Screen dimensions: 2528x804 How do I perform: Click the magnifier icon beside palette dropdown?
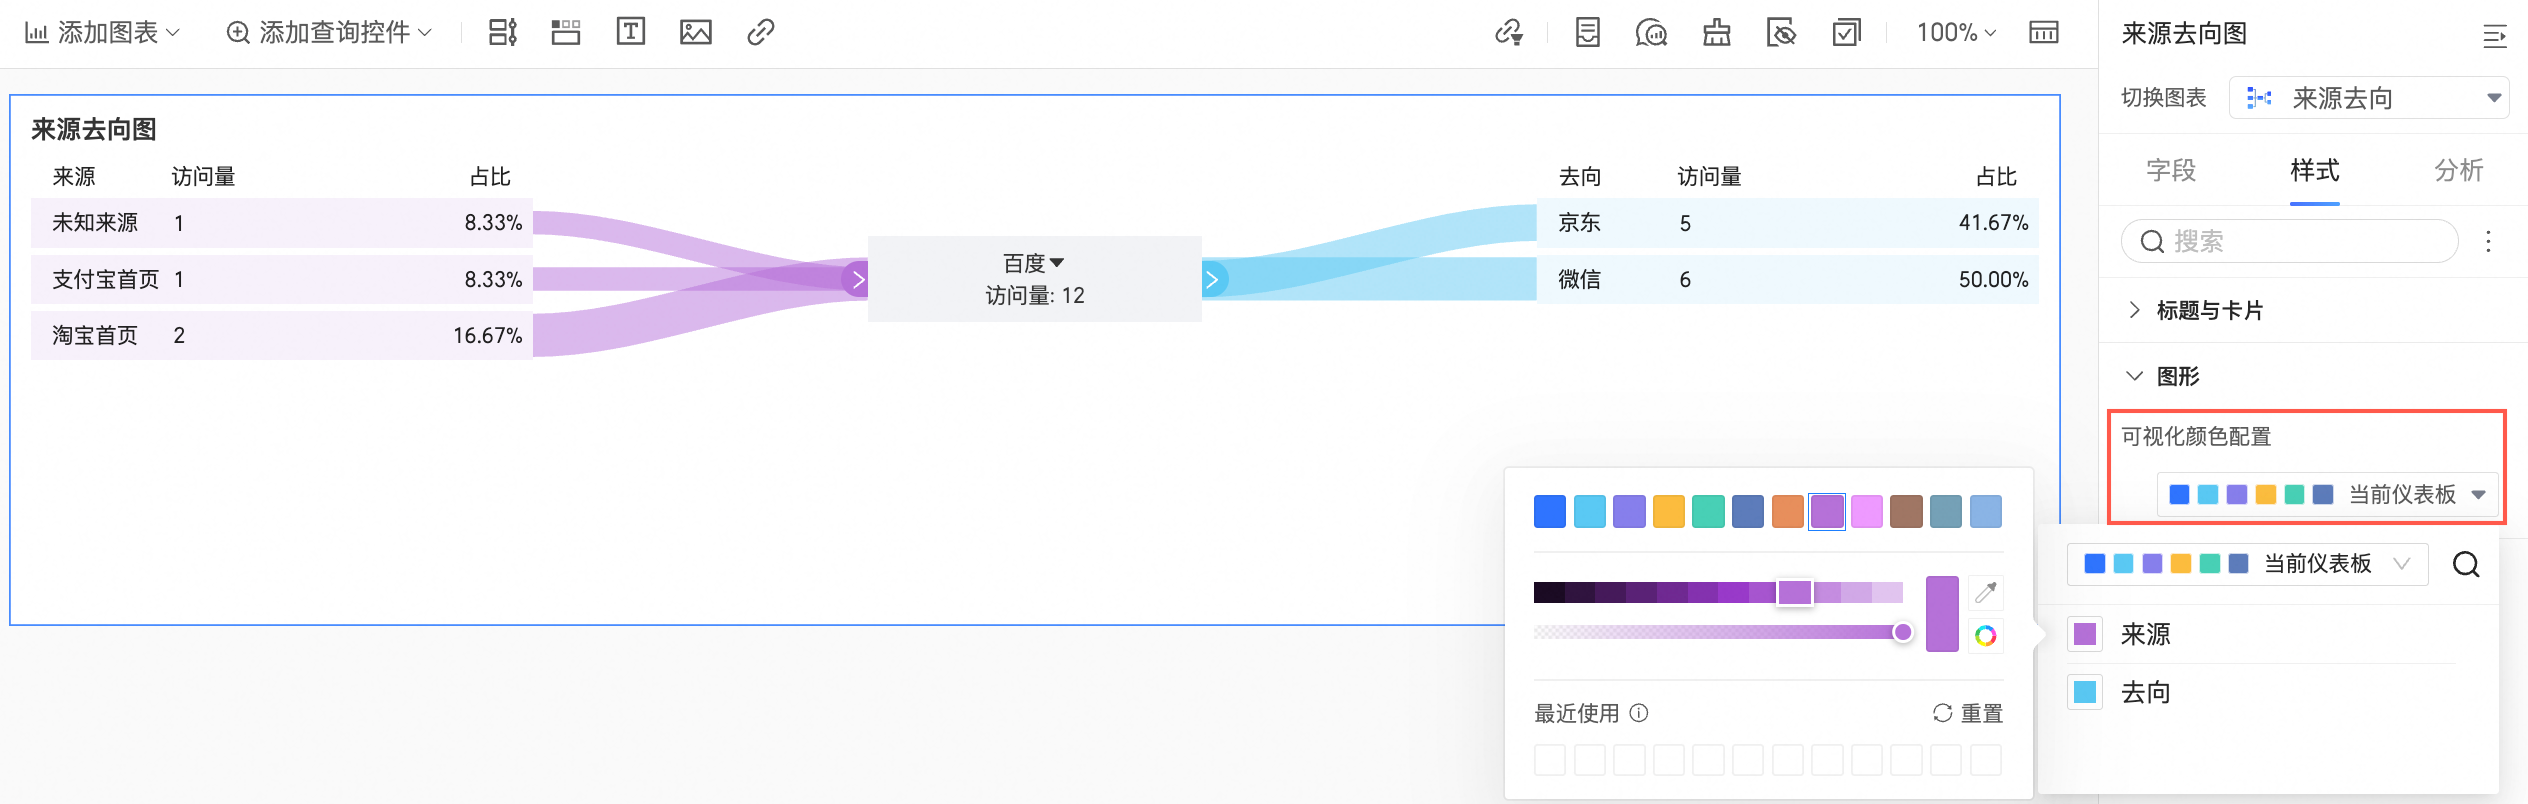point(2466,564)
